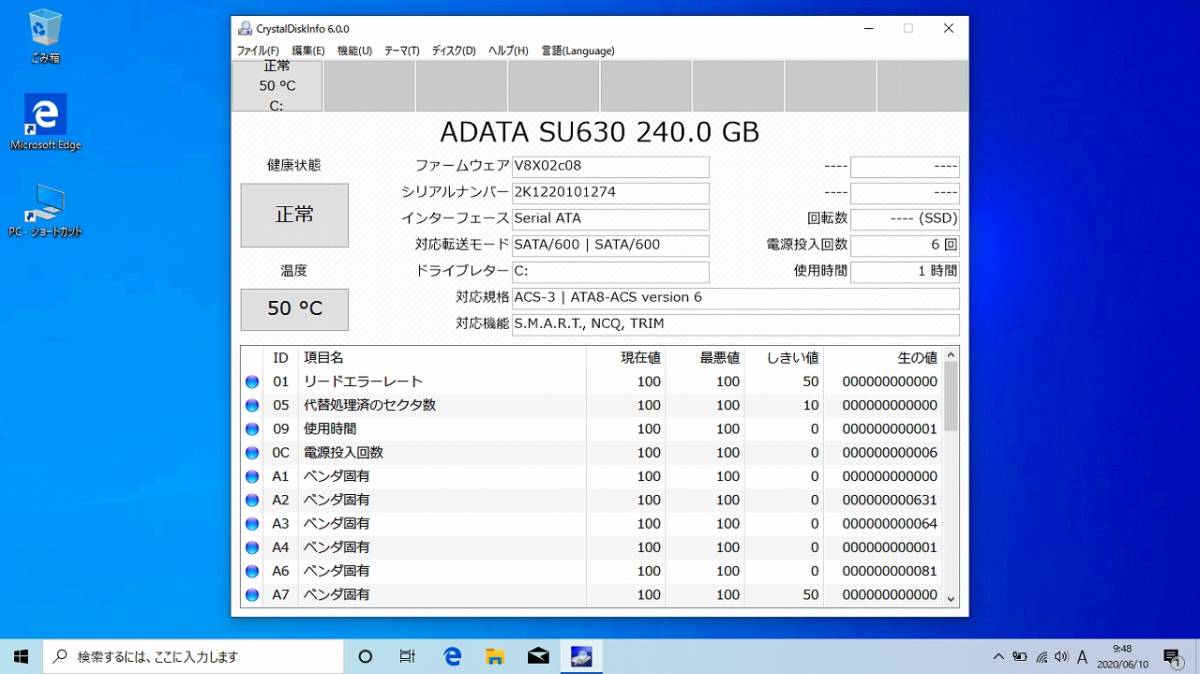
Task: Click the IME input mode A indicator
Action: (x=1082, y=657)
